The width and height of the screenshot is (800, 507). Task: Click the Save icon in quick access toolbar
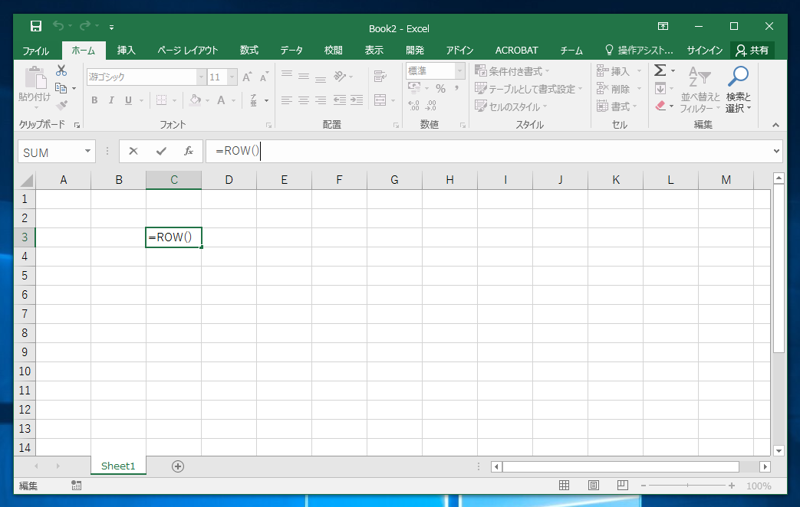click(x=36, y=26)
